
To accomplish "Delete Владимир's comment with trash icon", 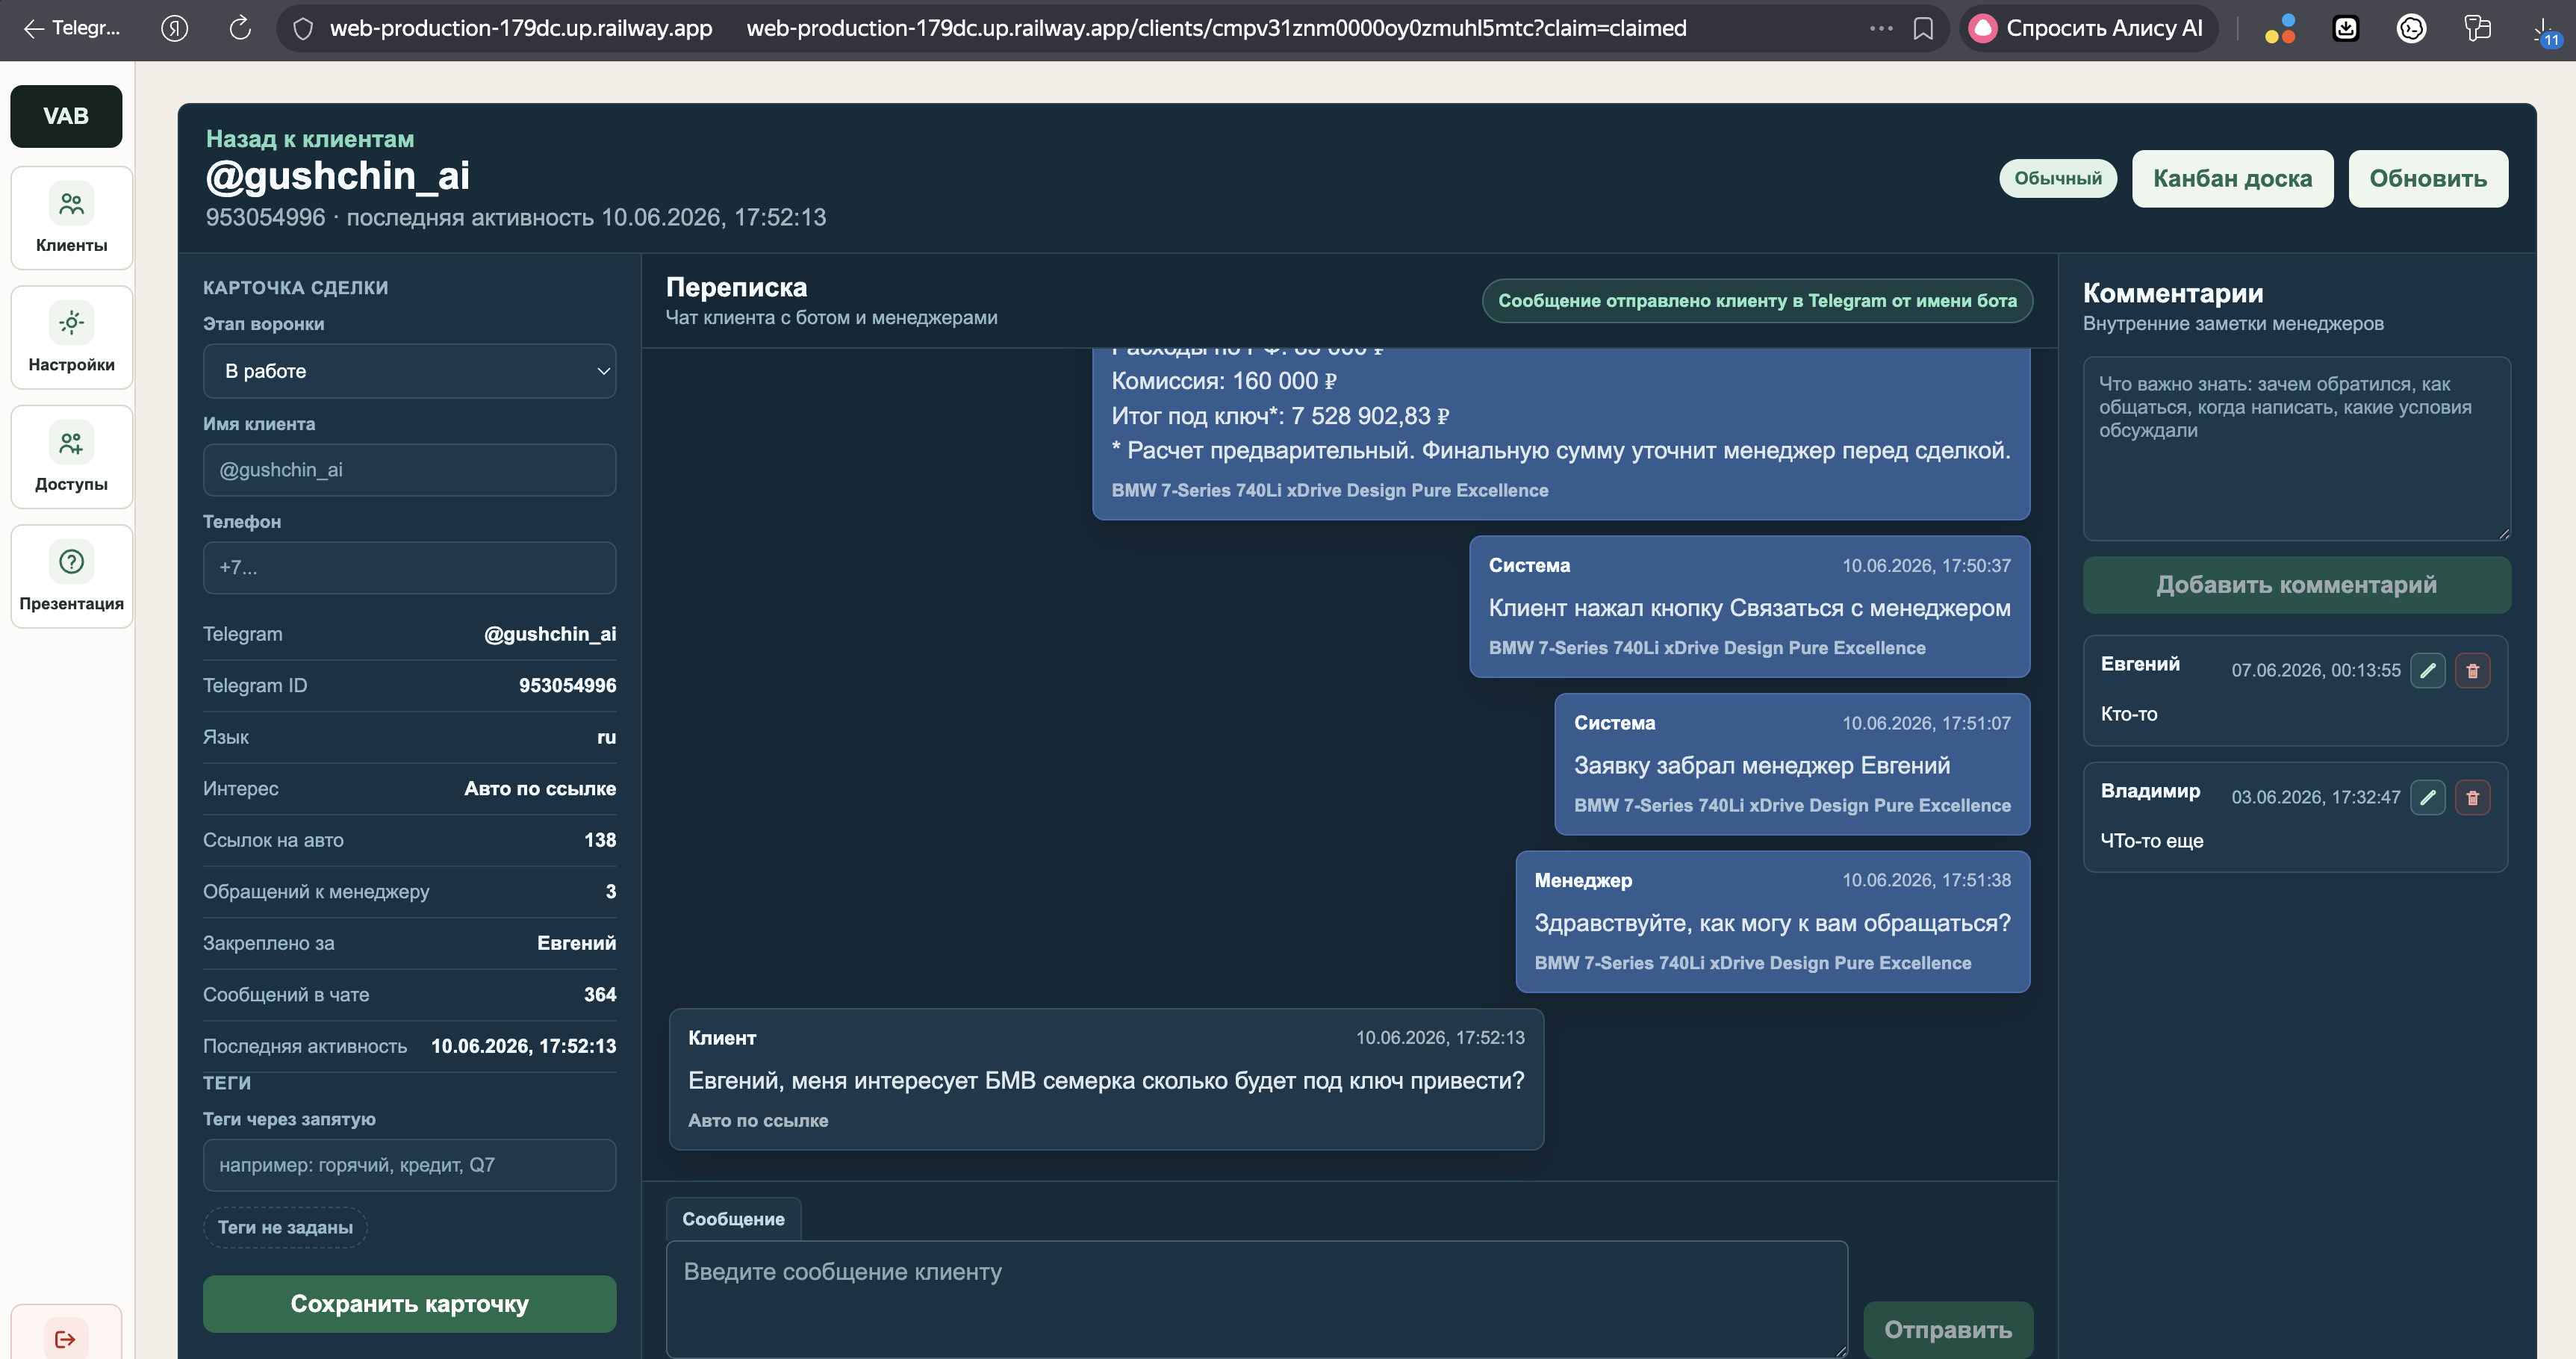I will tap(2472, 797).
